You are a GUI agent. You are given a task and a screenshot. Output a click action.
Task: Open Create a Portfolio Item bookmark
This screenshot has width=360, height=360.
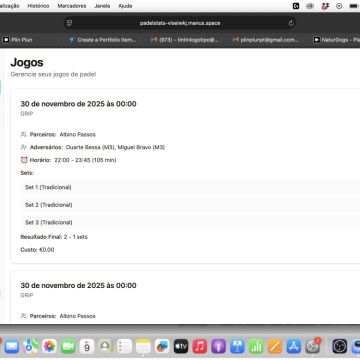pyautogui.click(x=102, y=40)
